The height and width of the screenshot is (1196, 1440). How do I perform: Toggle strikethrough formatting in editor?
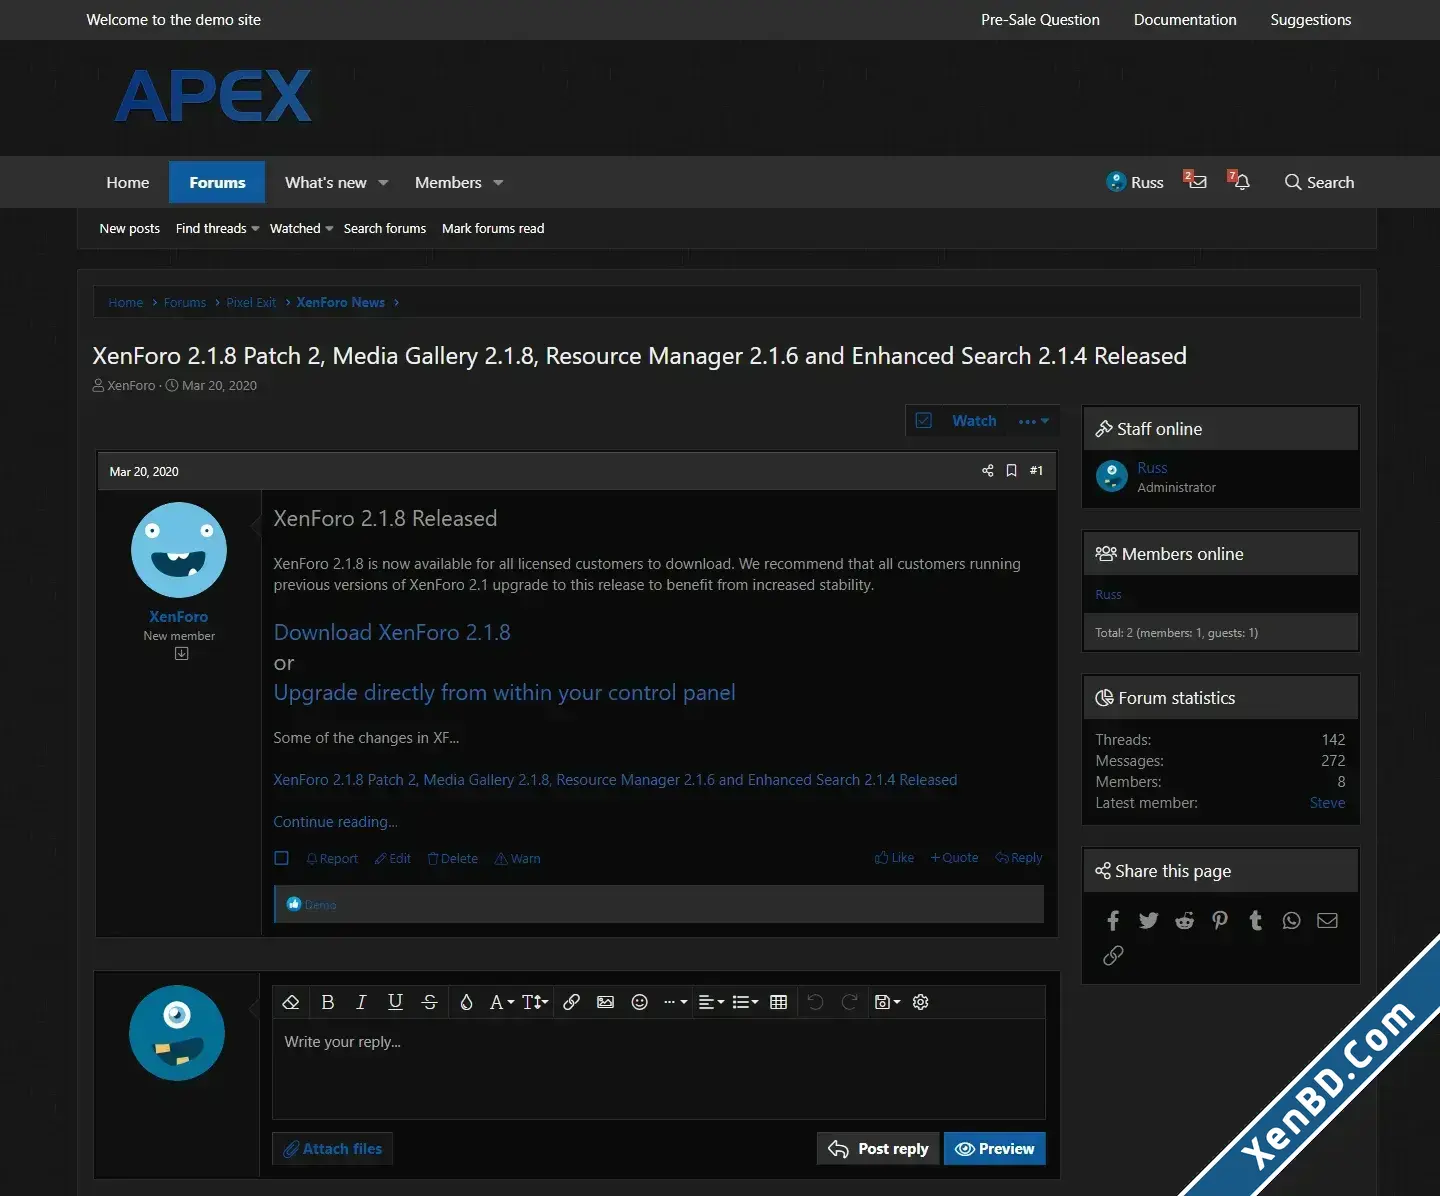[430, 1002]
